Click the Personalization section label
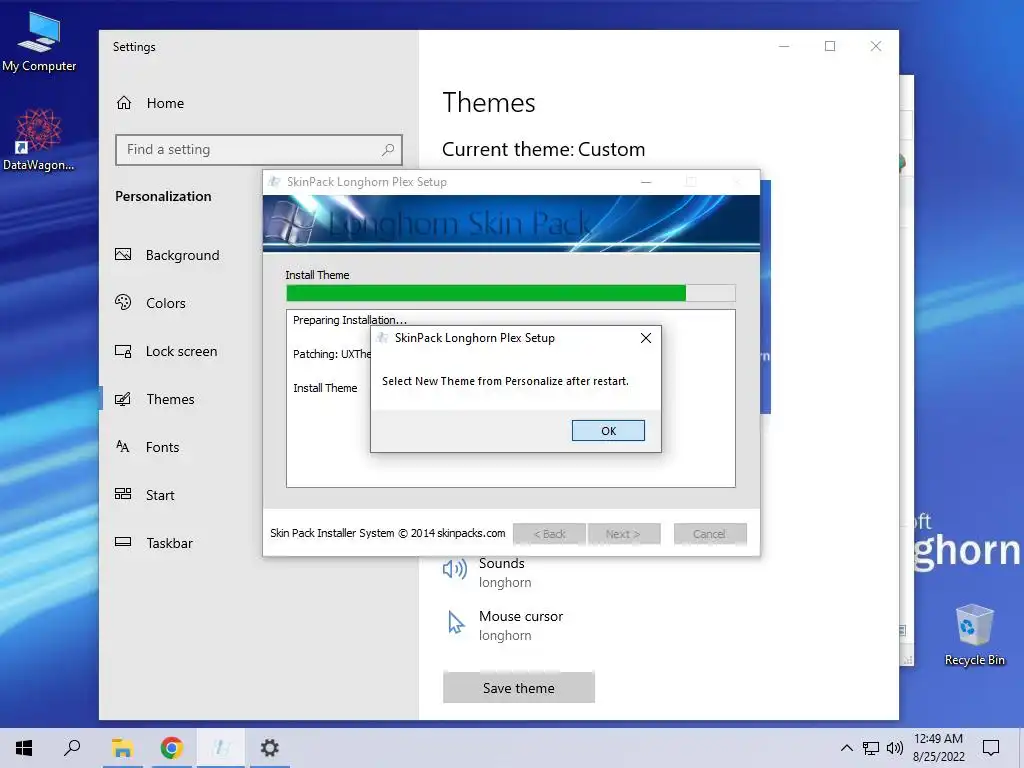Viewport: 1024px width, 768px height. [x=163, y=197]
